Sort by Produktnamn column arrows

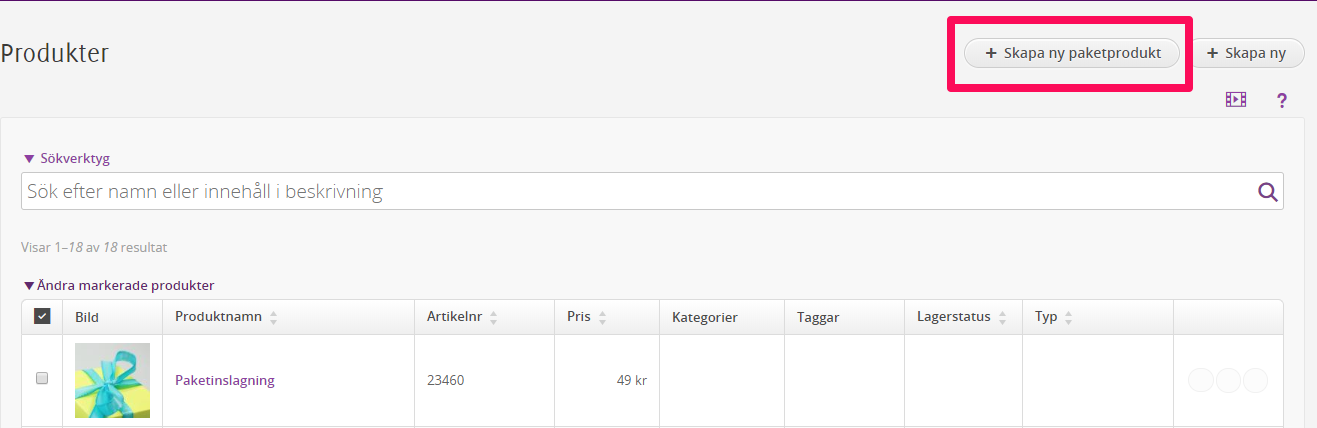tap(274, 317)
